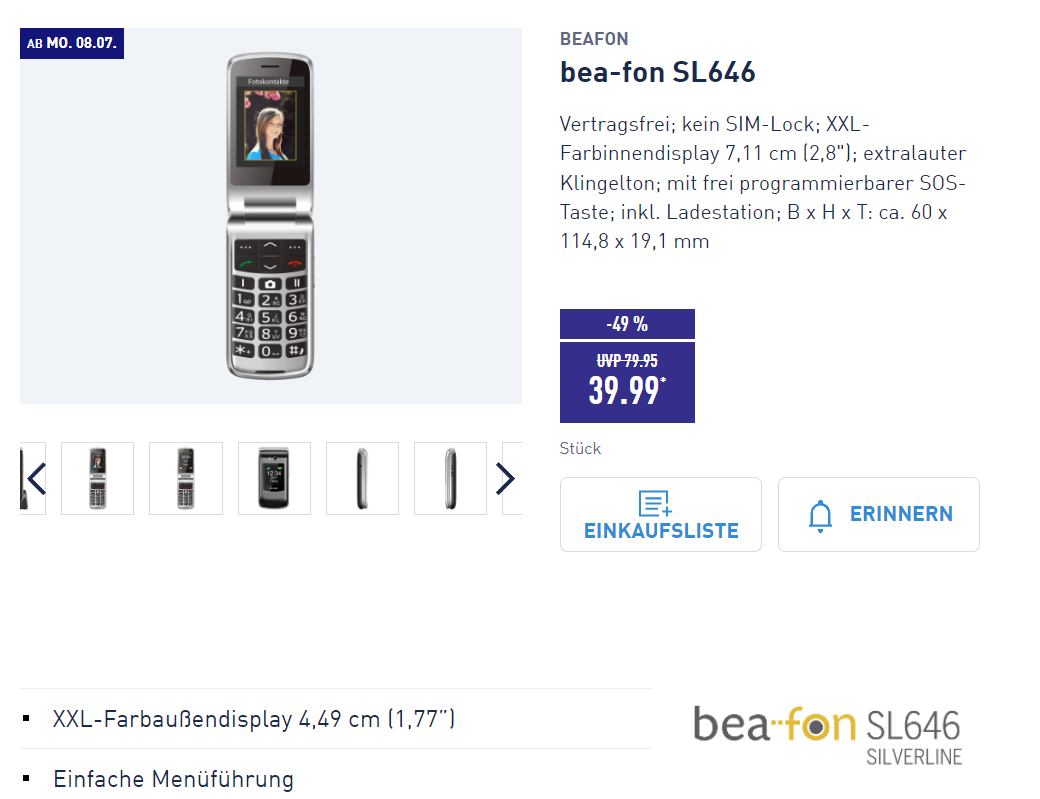Click the BEAFON brand link

click(x=594, y=39)
